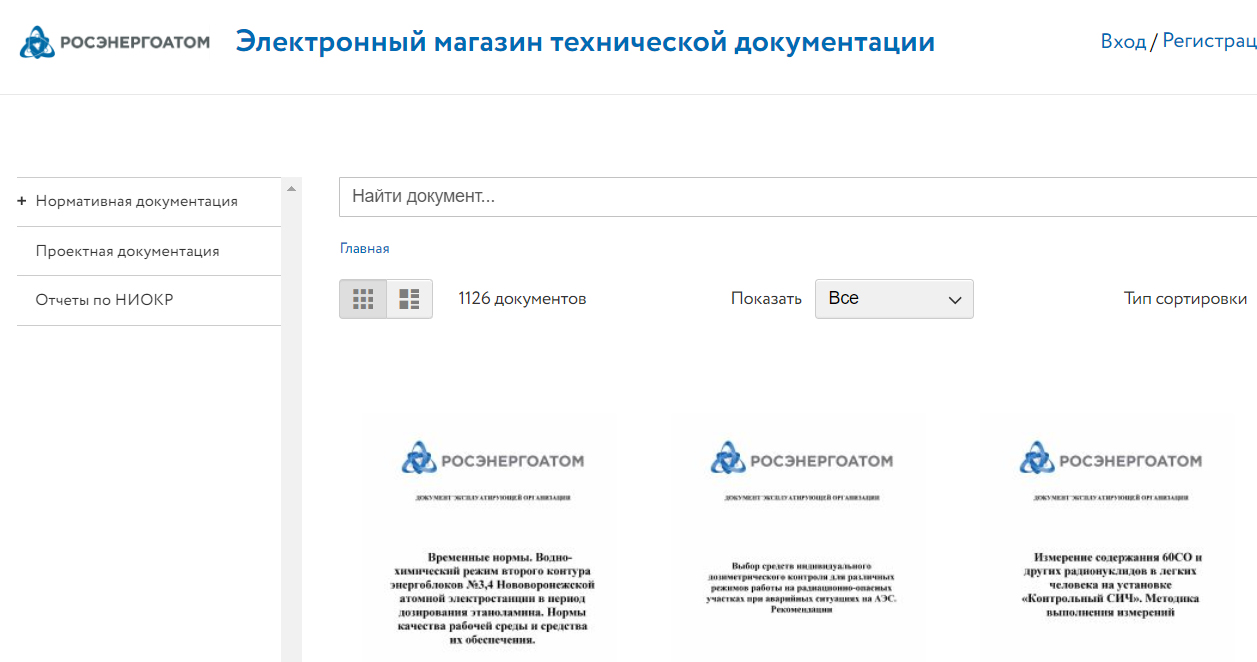Open Выбор средств индивидуального дозиметрического контроля document
The width and height of the screenshot is (1257, 662).
pos(801,540)
